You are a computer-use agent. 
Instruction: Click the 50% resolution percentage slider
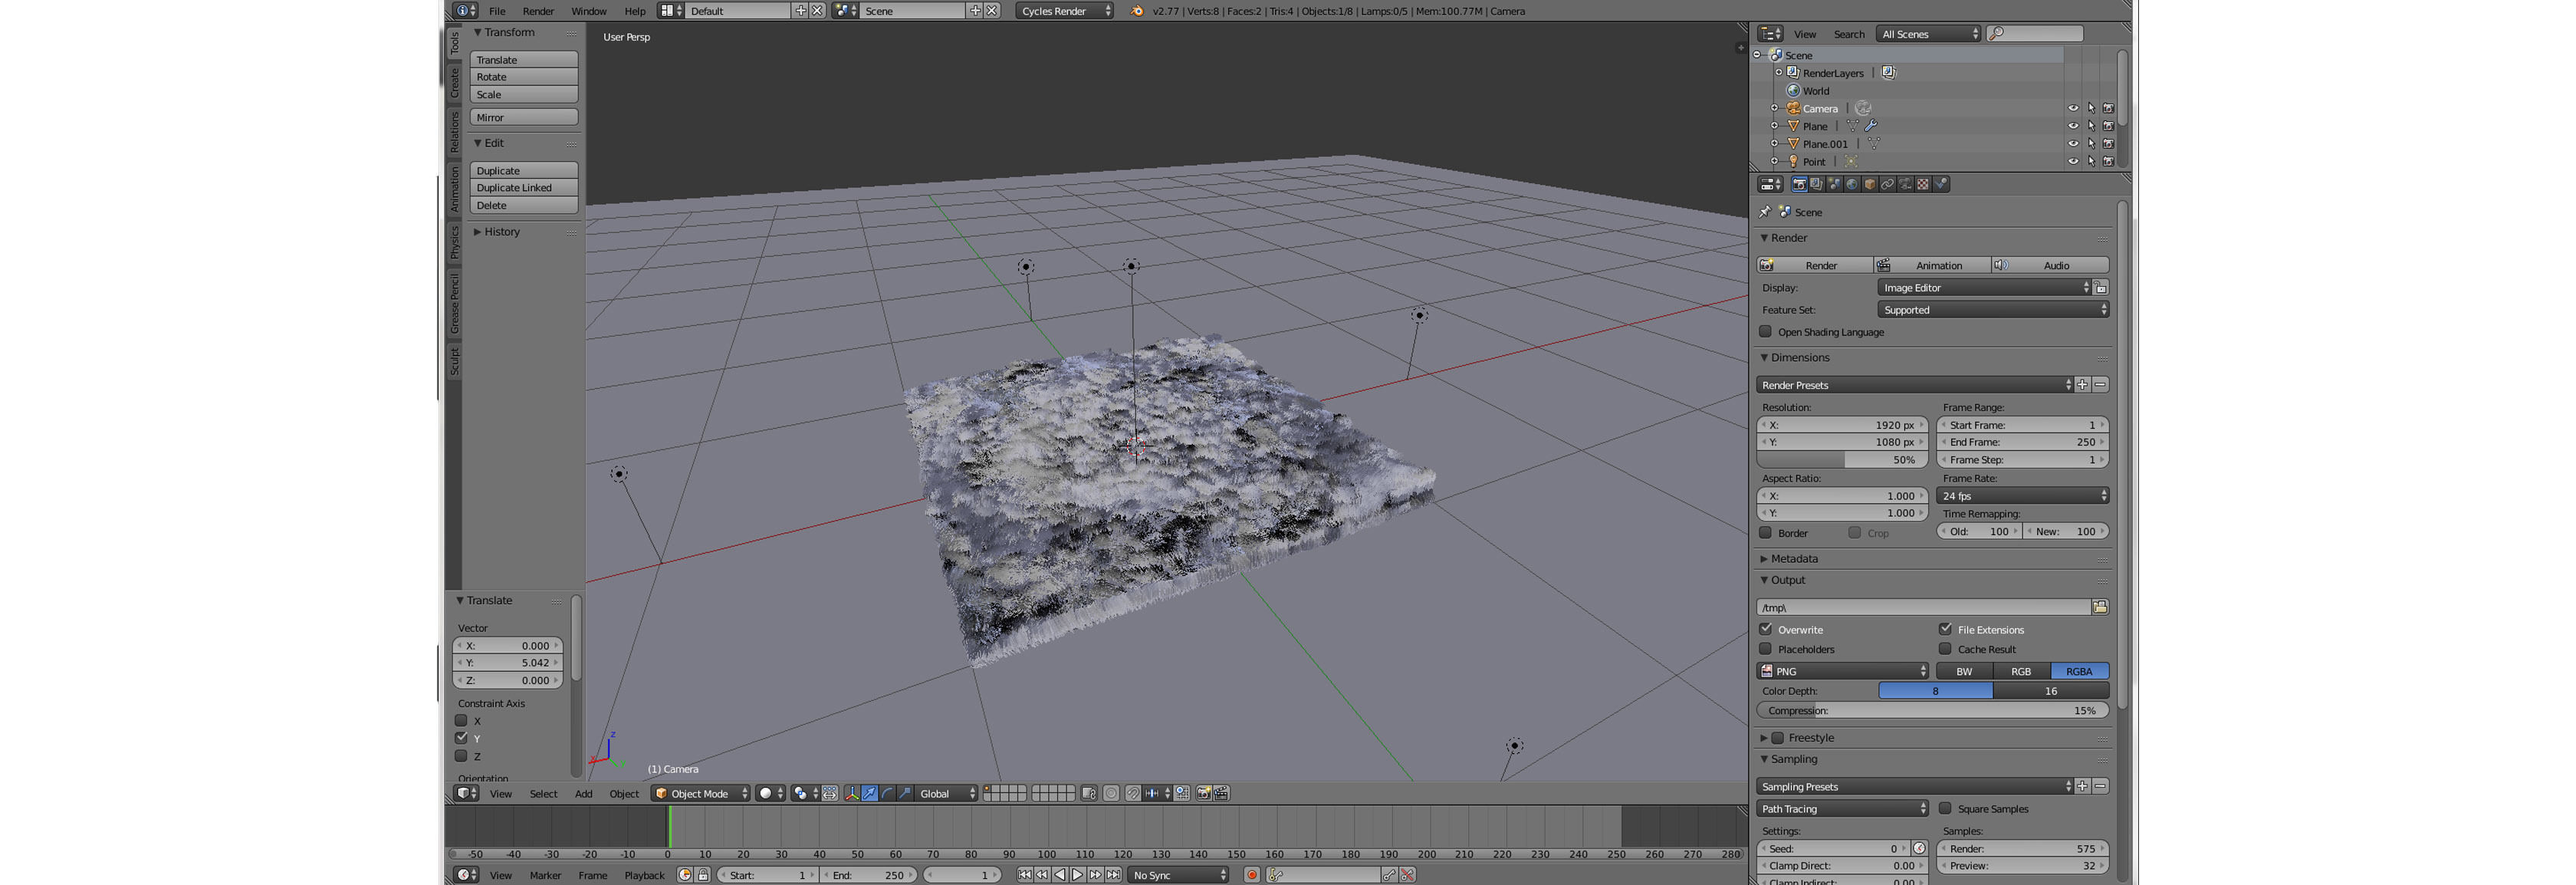coord(1842,460)
